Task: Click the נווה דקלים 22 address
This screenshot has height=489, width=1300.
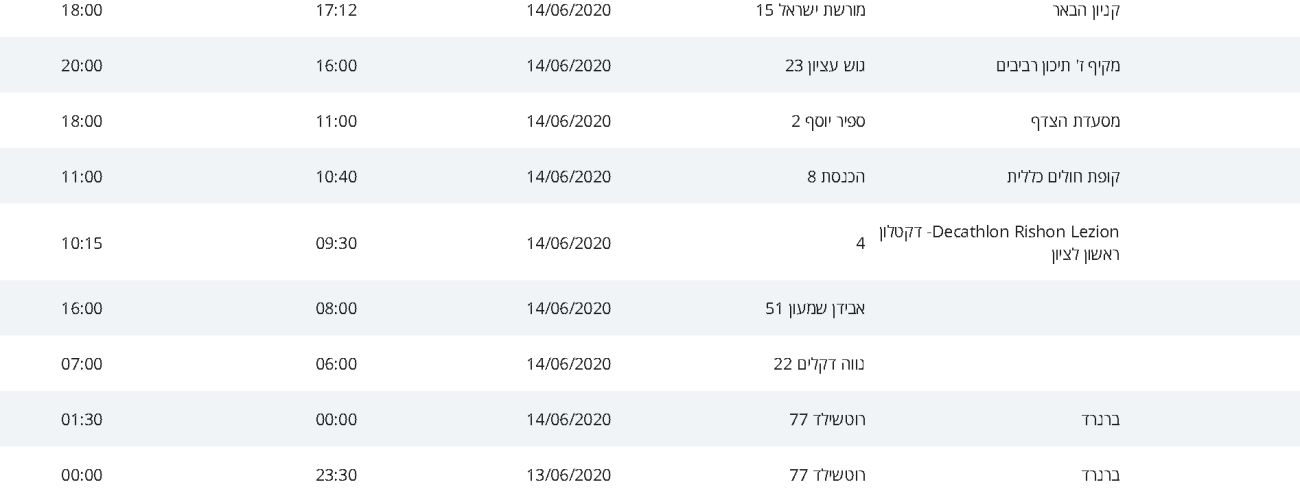Action: click(819, 364)
